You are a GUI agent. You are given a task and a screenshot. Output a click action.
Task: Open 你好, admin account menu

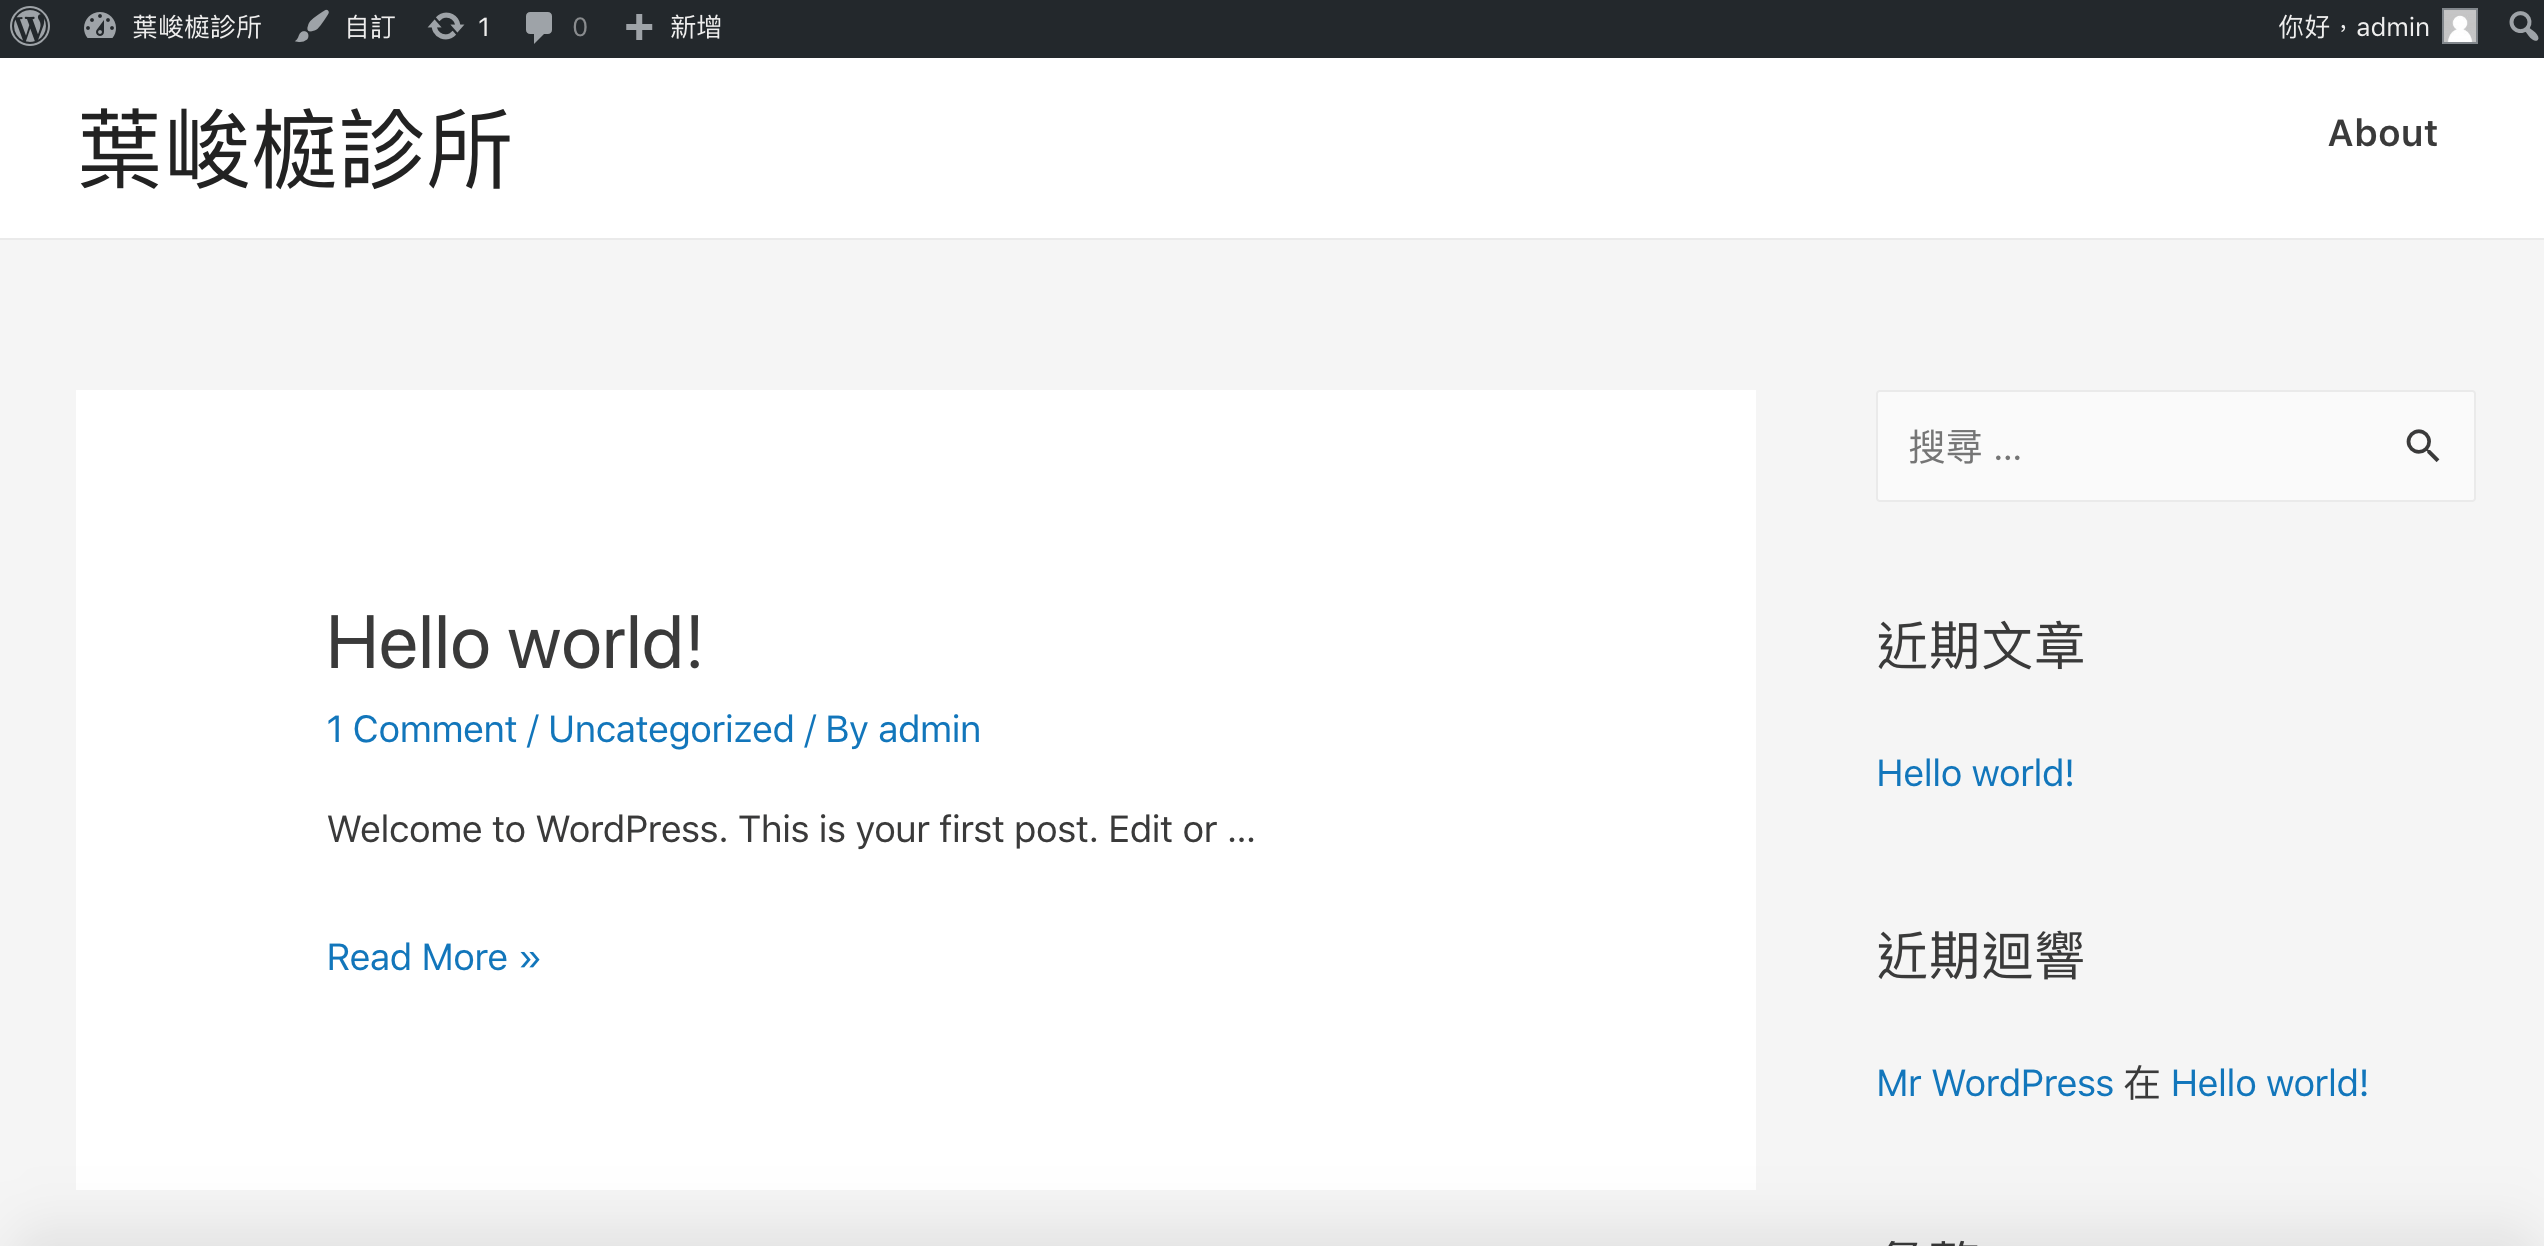2352,27
